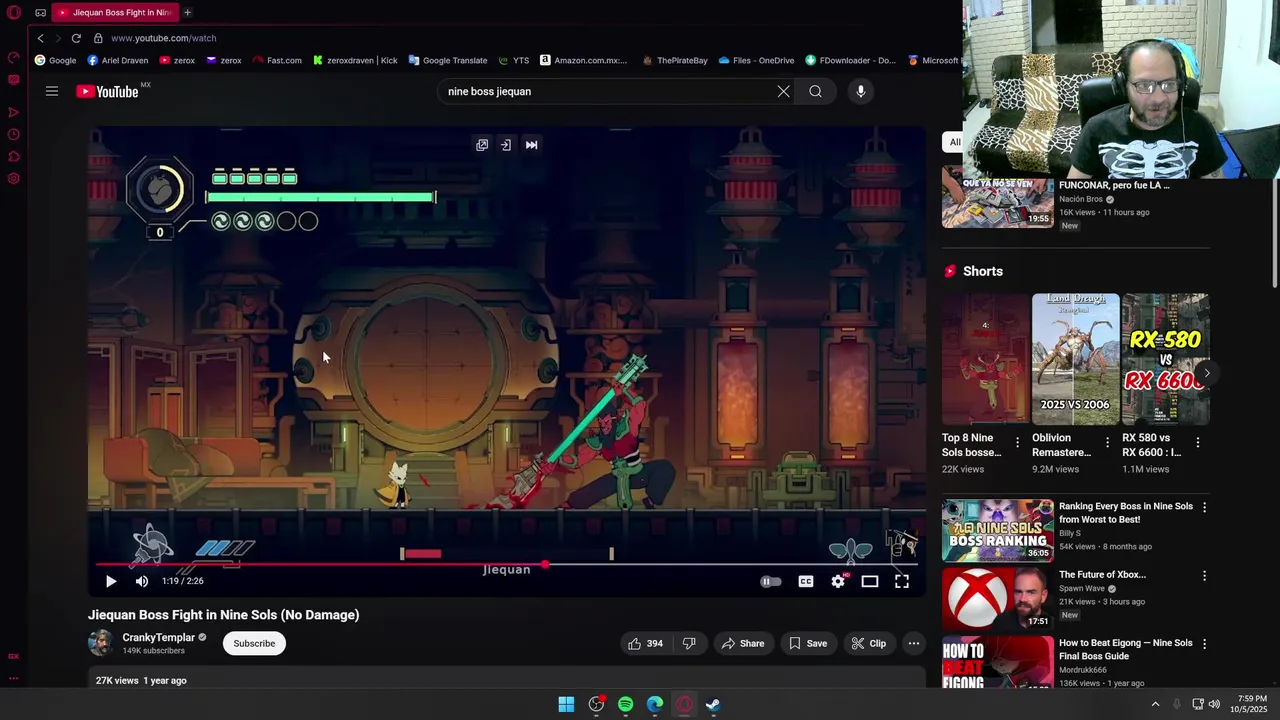Open the Files - OneDrive bookmark

pyautogui.click(x=756, y=60)
